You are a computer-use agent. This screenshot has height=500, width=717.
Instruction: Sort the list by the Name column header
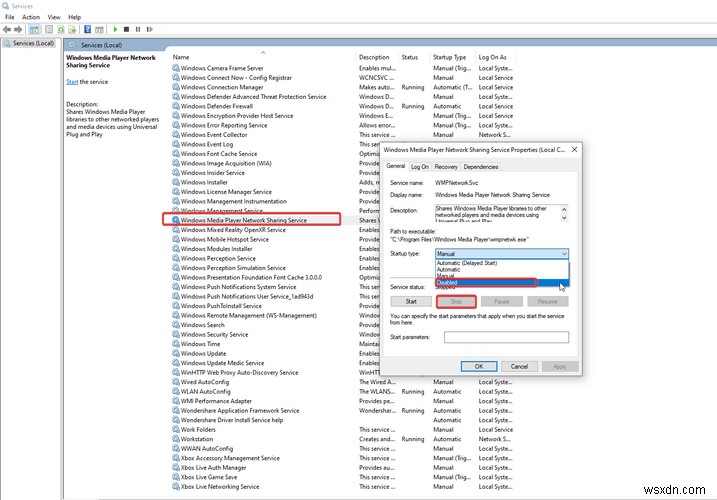pos(263,57)
